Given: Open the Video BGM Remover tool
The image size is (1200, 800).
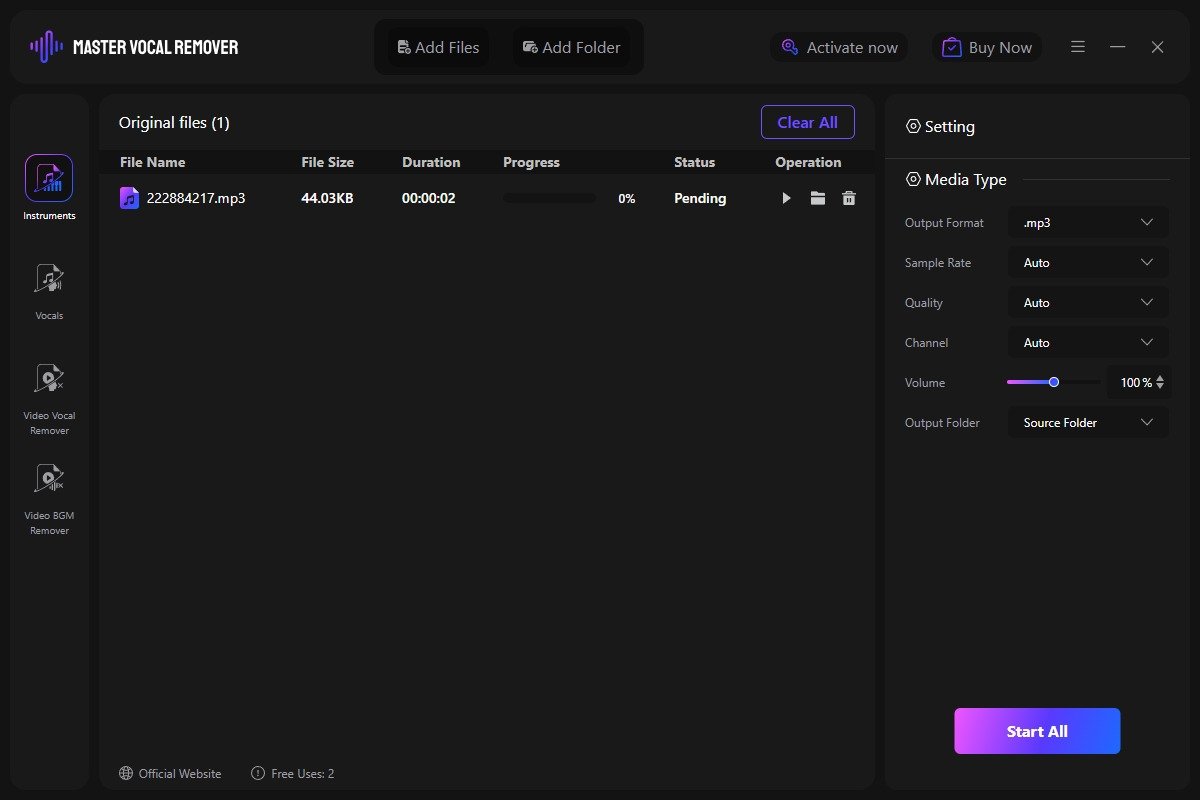Looking at the screenshot, I should point(49,479).
